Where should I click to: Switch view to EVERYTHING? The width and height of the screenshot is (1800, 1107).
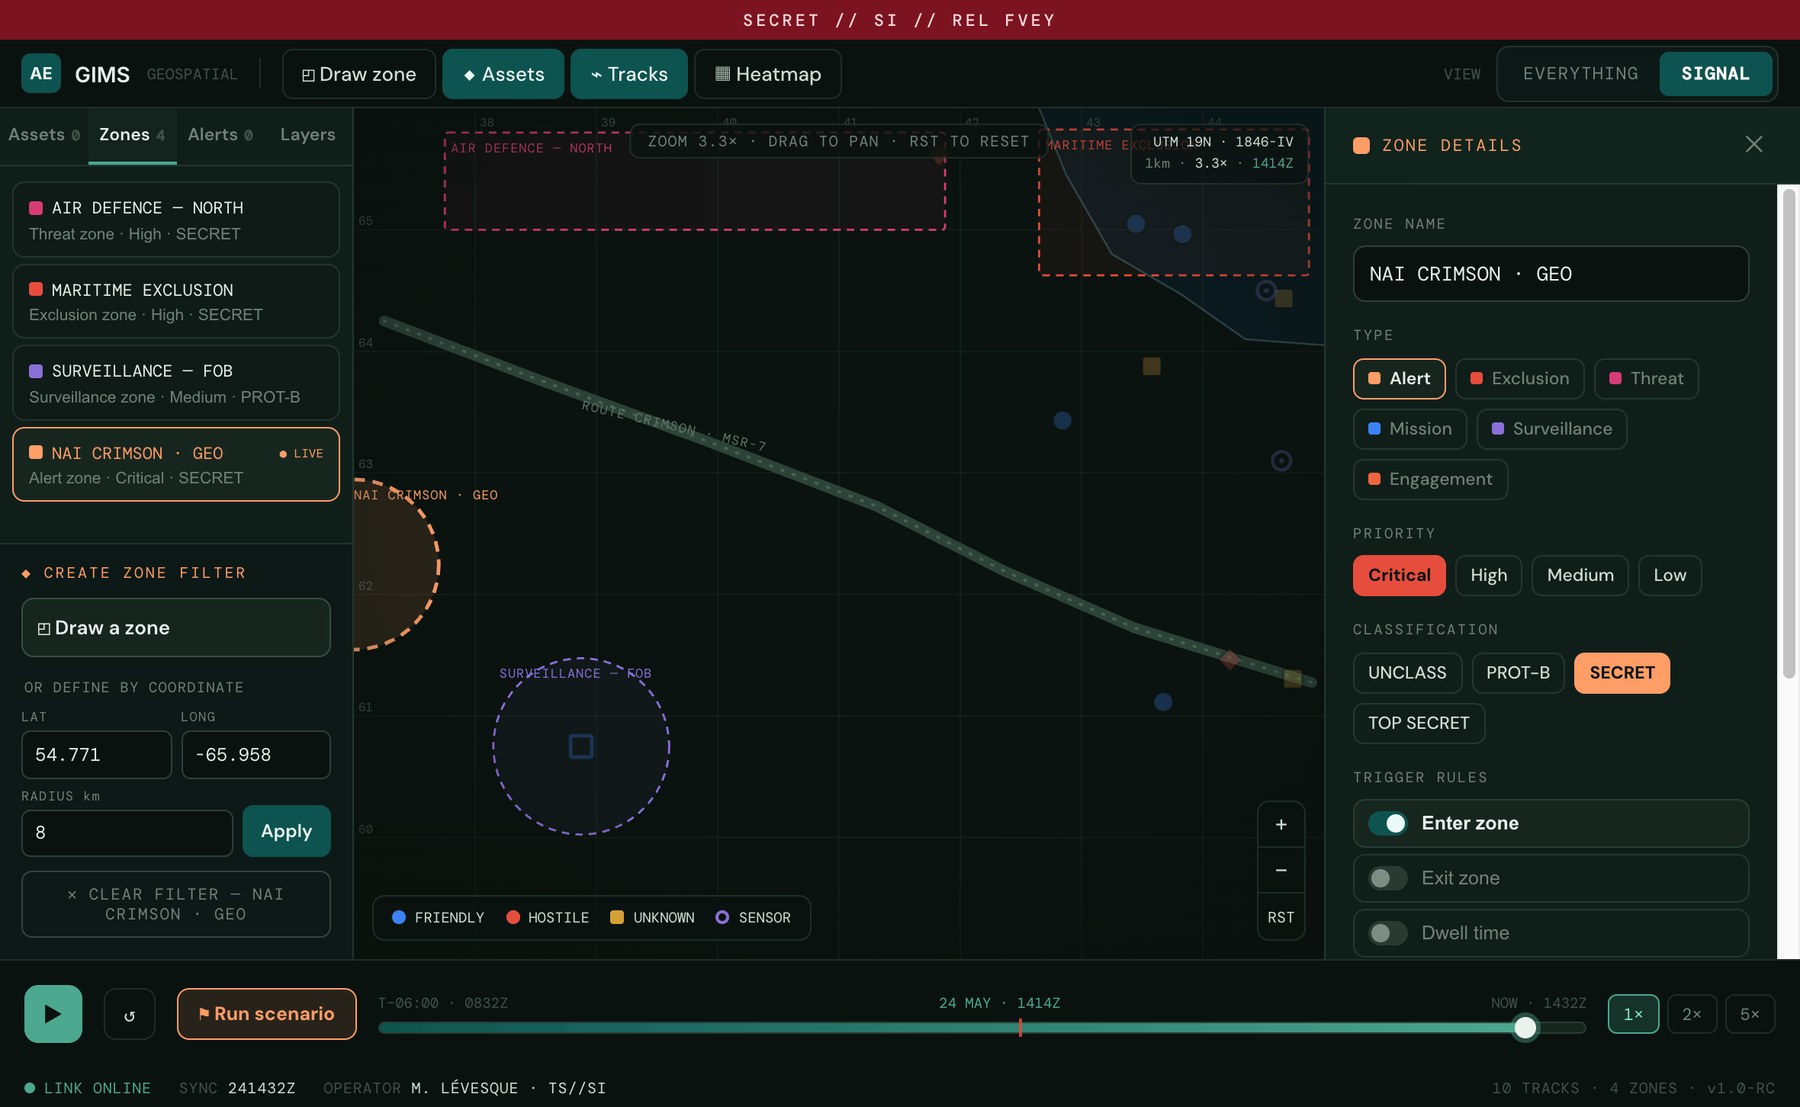(x=1580, y=73)
